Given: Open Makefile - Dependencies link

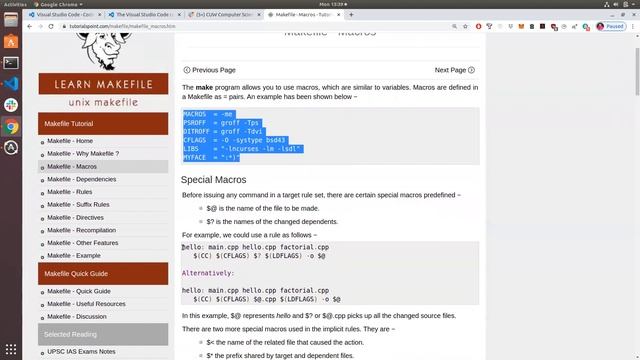Looking at the screenshot, I should [82, 179].
